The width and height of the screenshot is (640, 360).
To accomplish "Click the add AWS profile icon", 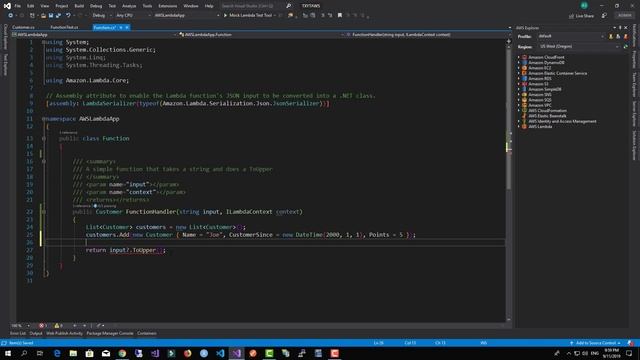I will [x=611, y=36].
